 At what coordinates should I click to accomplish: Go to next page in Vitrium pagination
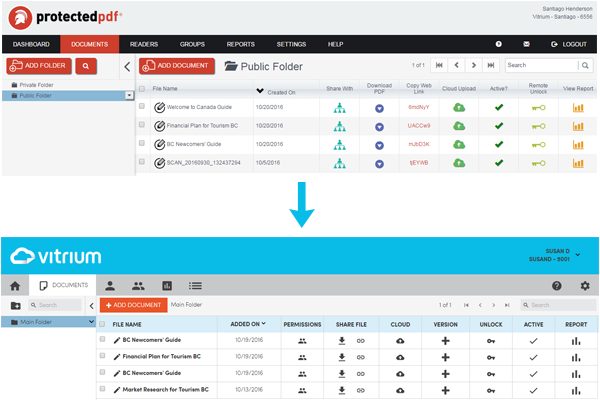[494, 305]
